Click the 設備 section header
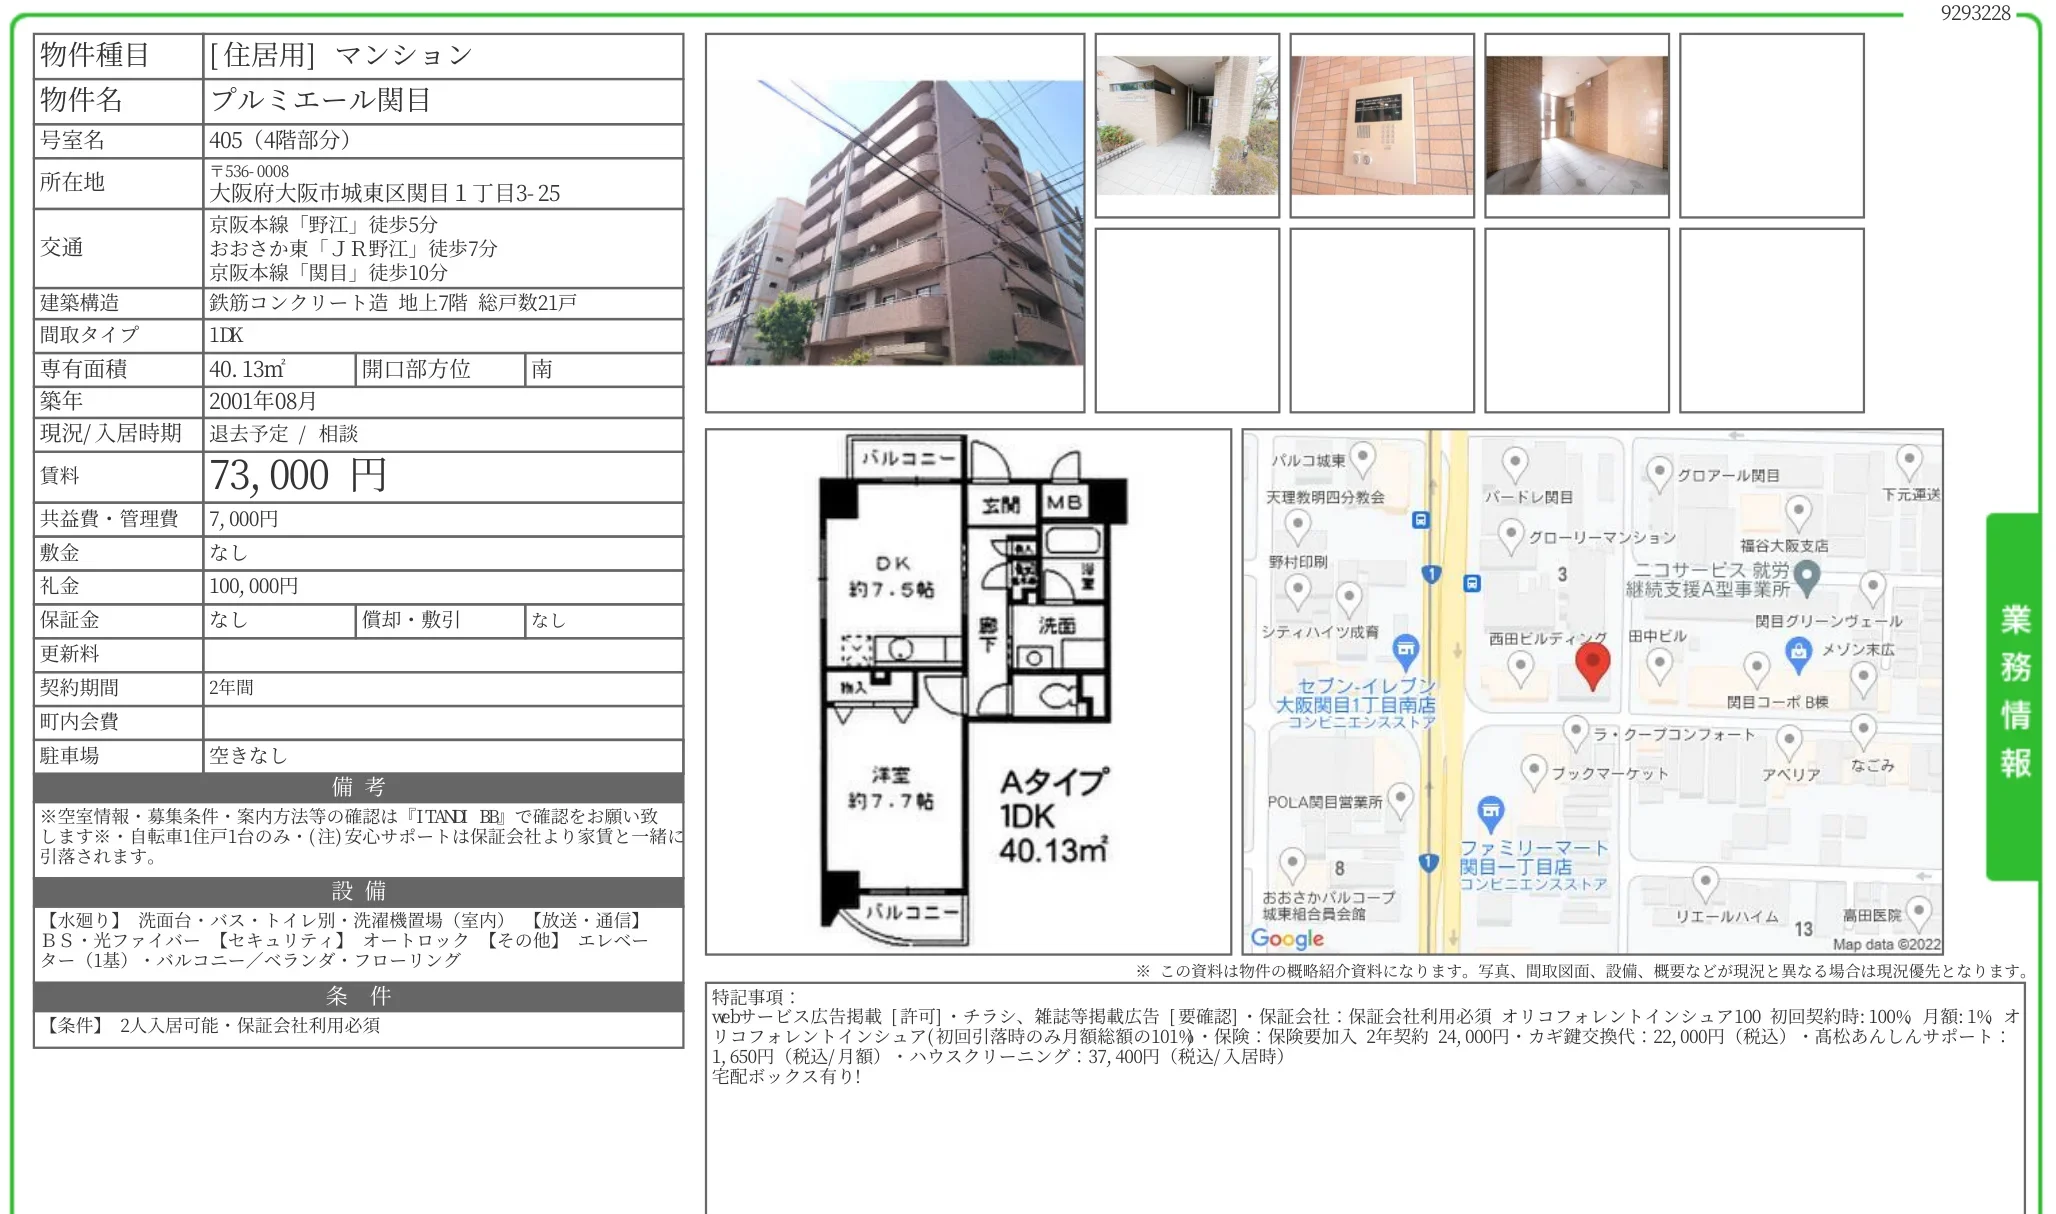The image size is (2056, 1214). coord(358,891)
